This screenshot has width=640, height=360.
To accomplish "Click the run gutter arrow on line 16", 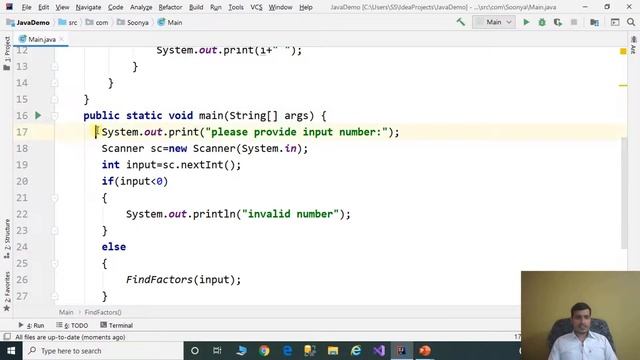I will point(38,116).
